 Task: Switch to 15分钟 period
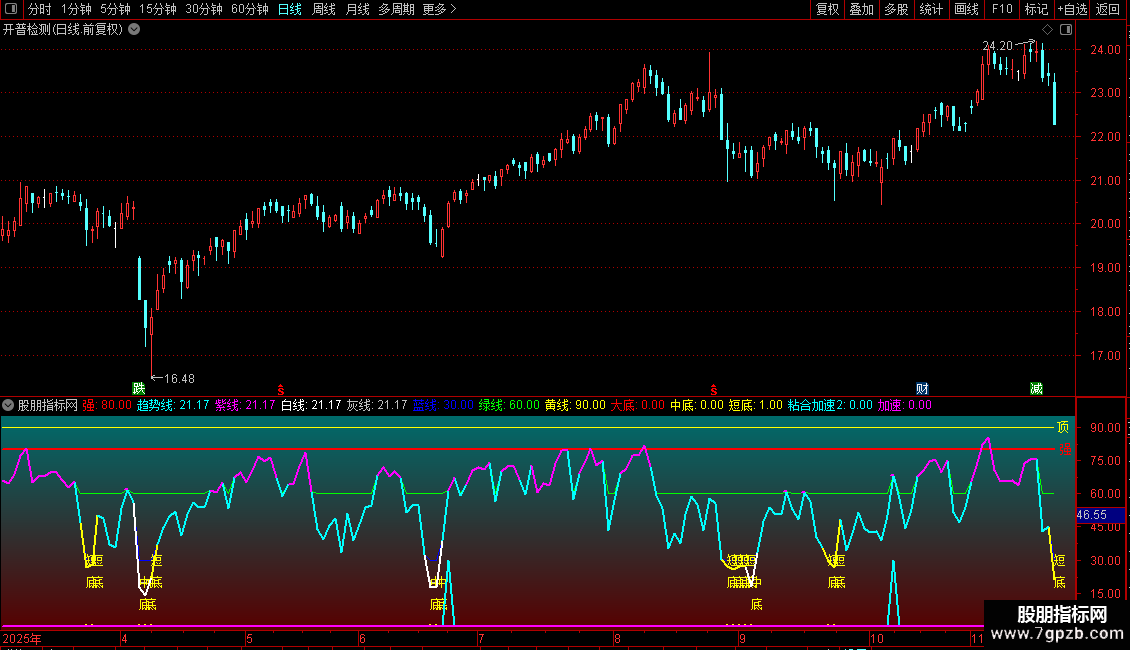point(158,9)
